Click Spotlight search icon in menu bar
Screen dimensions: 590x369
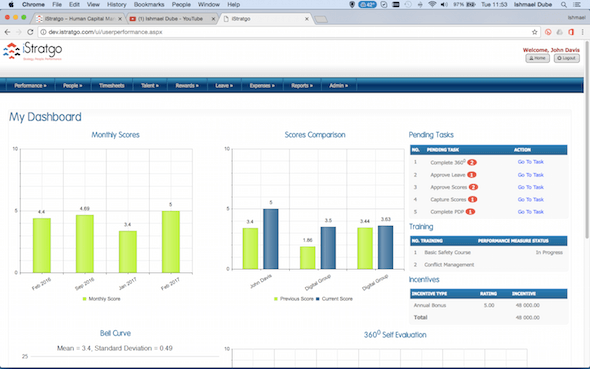pos(564,5)
